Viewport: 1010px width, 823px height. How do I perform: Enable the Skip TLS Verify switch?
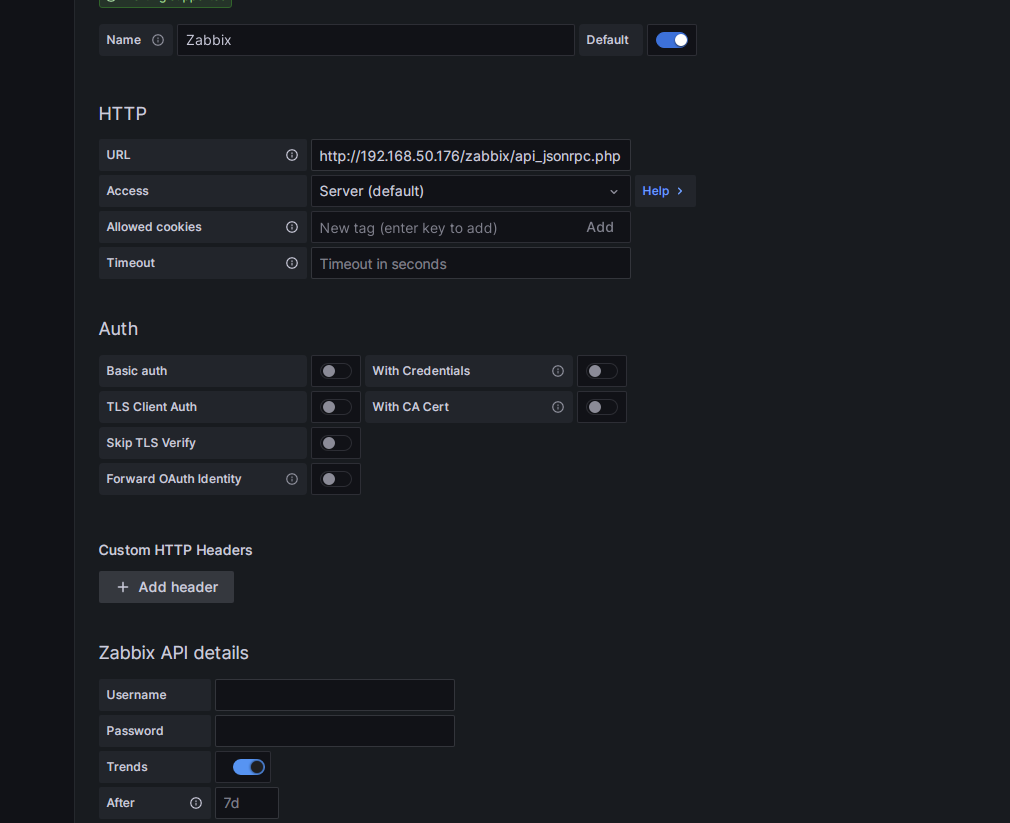(336, 443)
